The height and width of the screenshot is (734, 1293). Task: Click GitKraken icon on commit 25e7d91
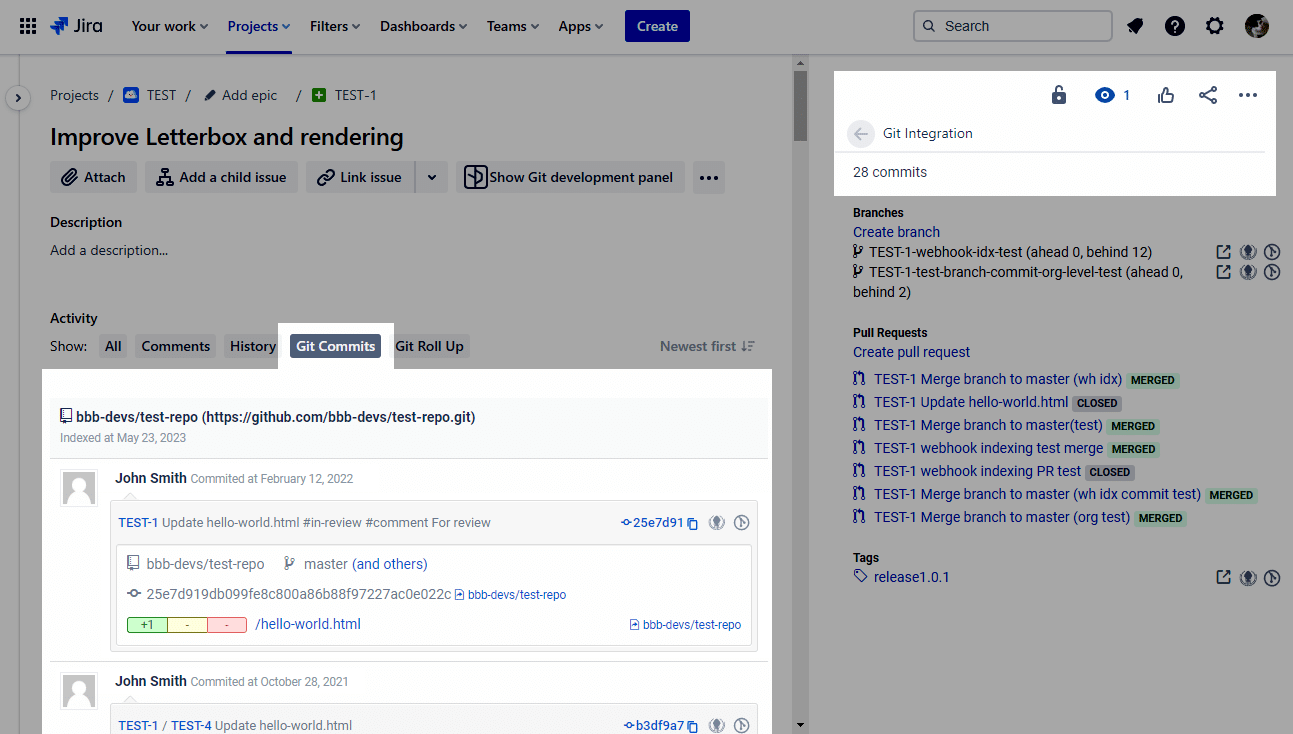(x=717, y=522)
